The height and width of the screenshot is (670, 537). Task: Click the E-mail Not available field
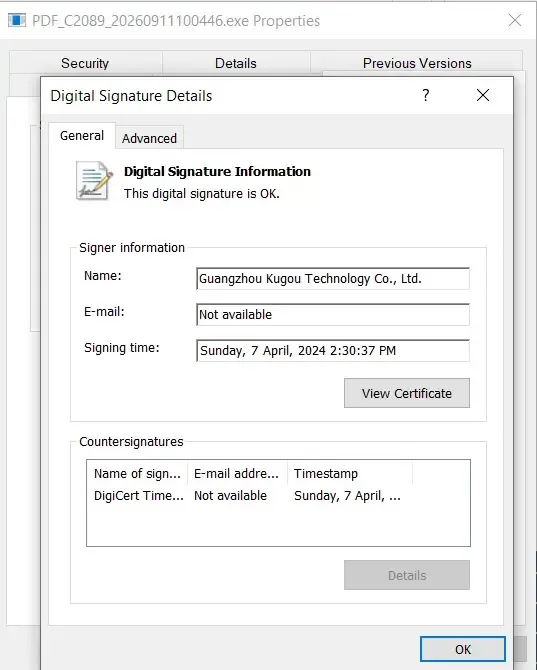[x=333, y=314]
